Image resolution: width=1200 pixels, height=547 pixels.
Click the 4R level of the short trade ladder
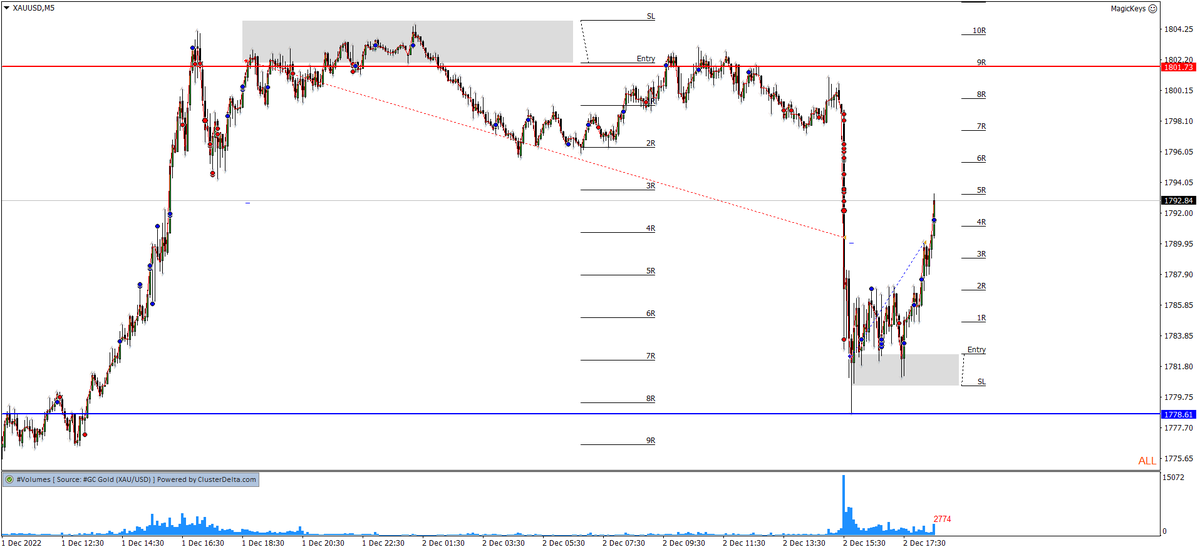coord(650,229)
